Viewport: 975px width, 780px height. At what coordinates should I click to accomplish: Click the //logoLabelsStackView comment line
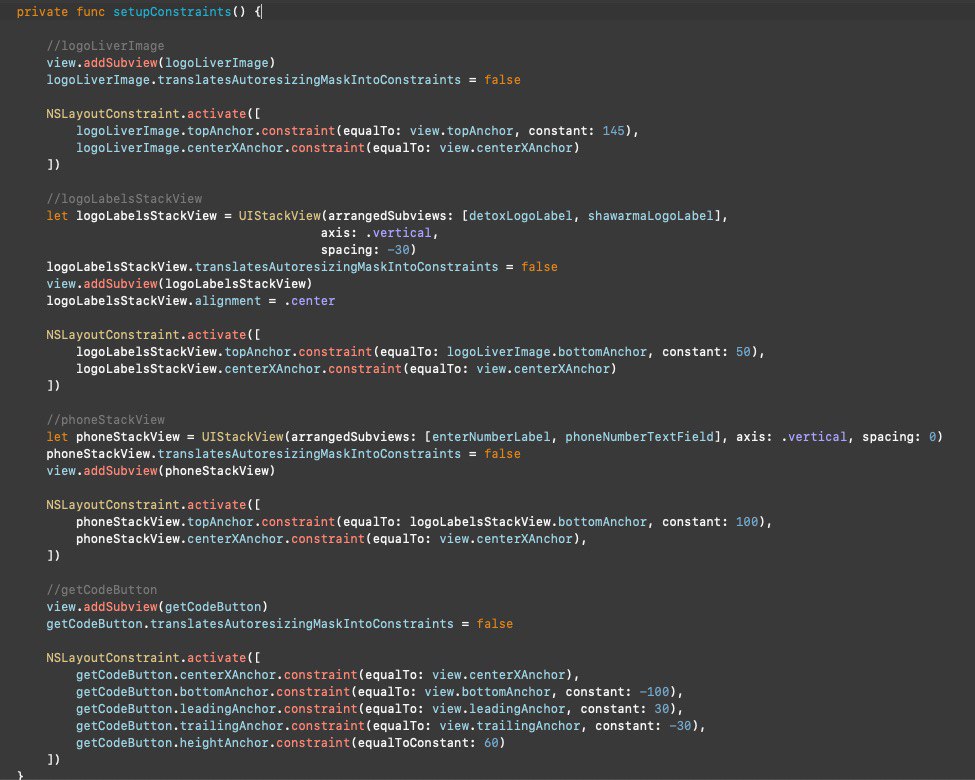[124, 198]
